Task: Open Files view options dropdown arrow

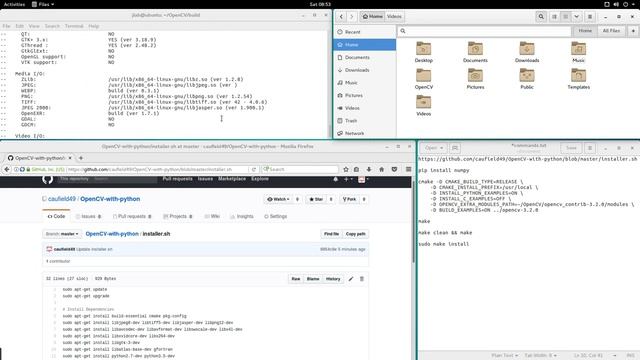Action: coord(576,16)
